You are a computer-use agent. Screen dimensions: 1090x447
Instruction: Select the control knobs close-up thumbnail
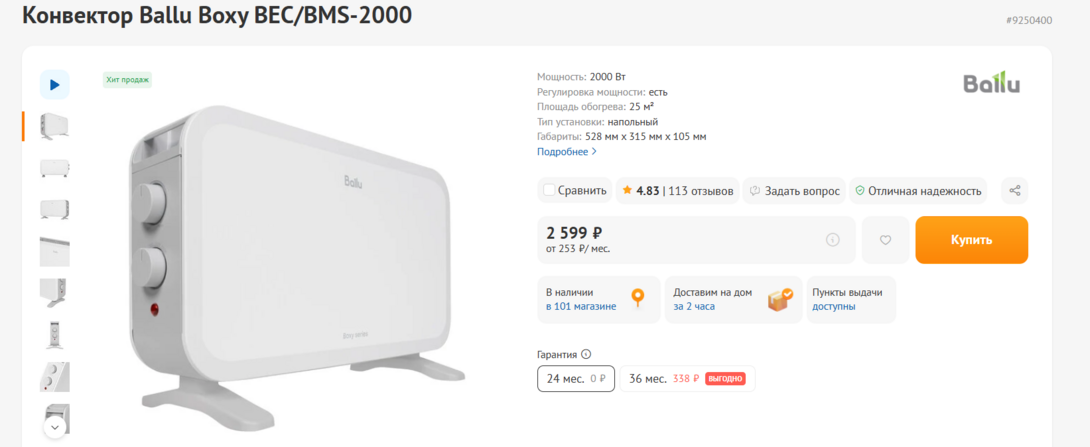point(54,377)
